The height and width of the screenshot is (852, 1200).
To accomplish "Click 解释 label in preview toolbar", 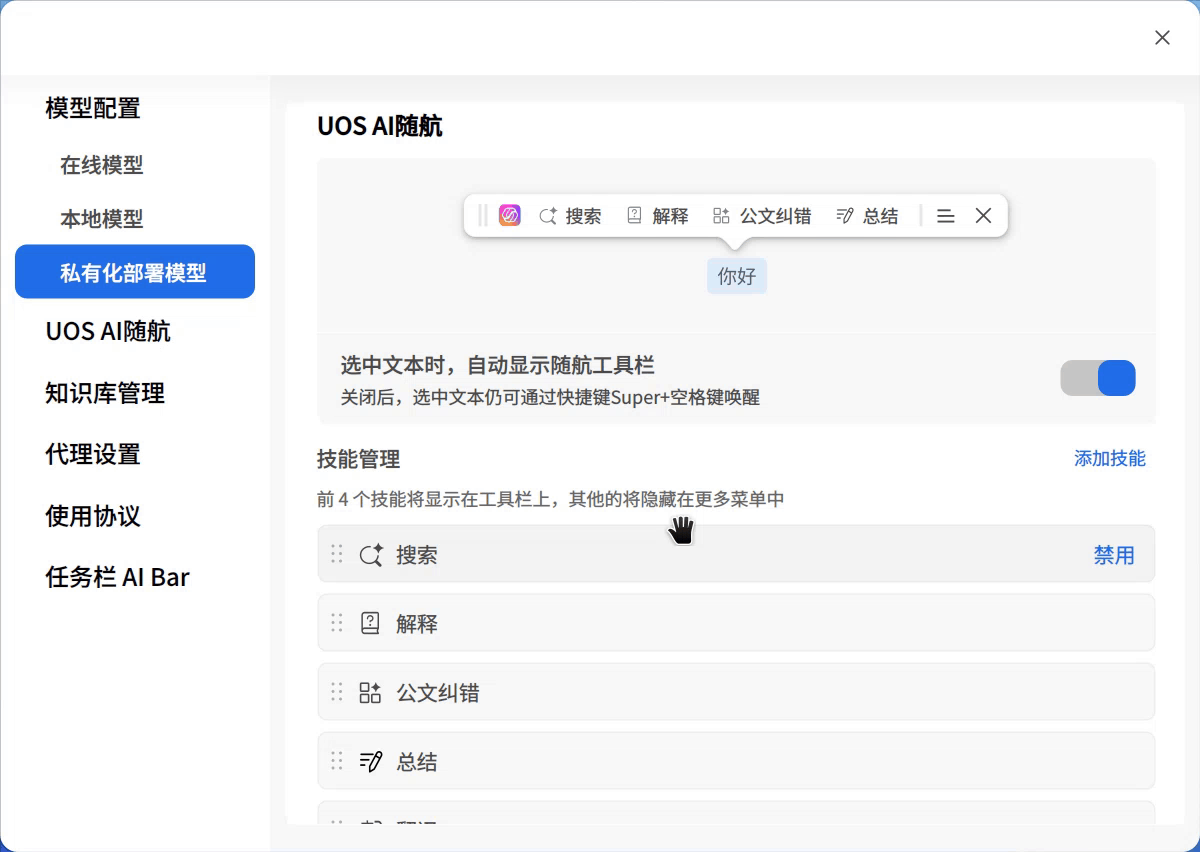I will 671,216.
